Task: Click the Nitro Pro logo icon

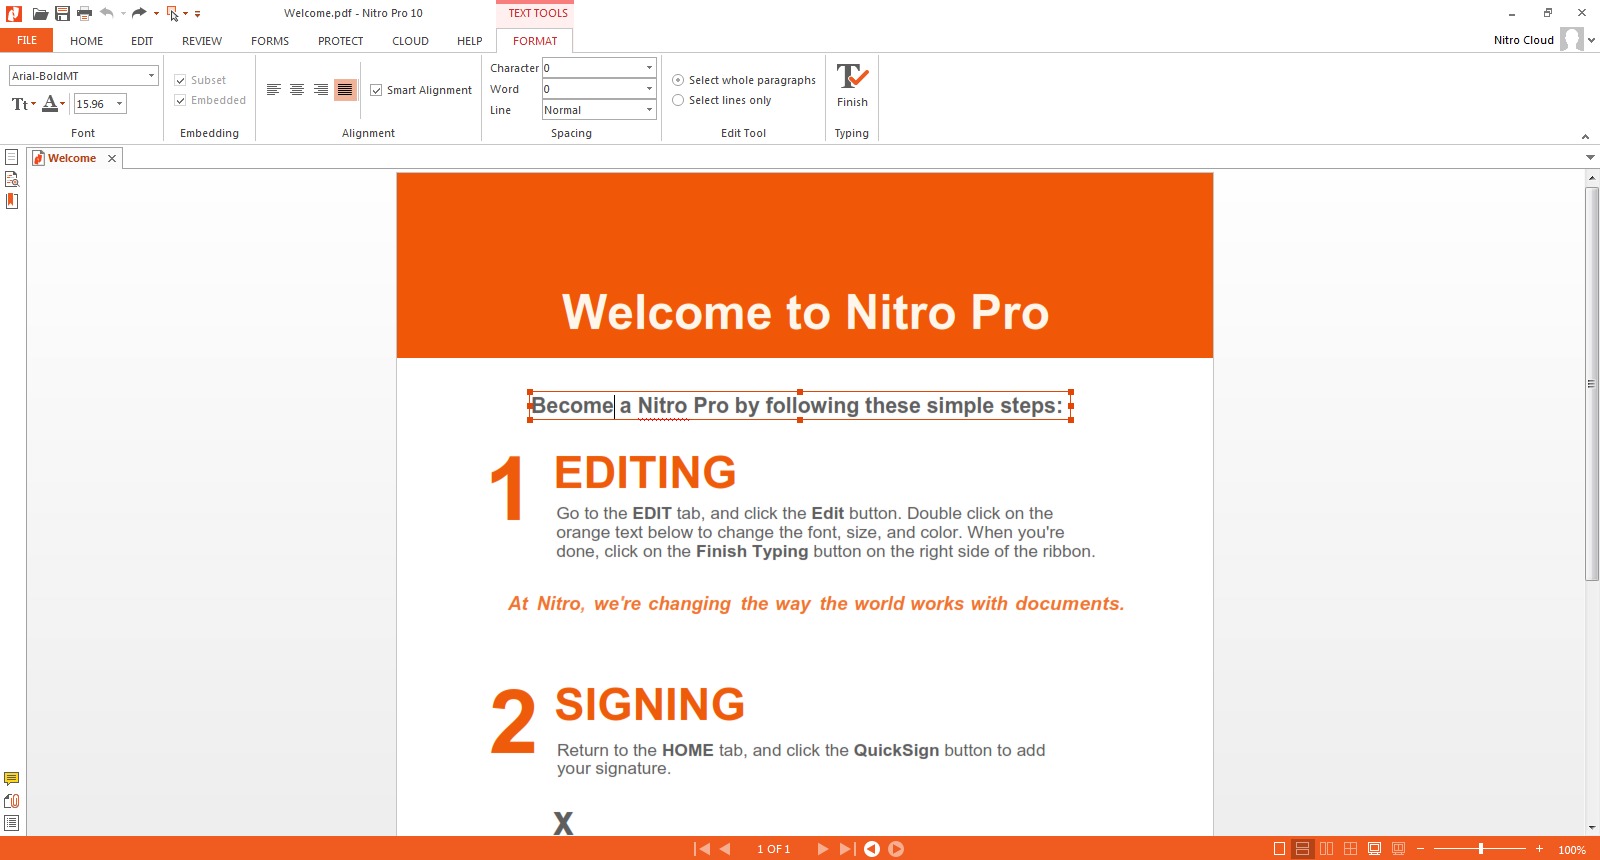Action: (x=13, y=14)
